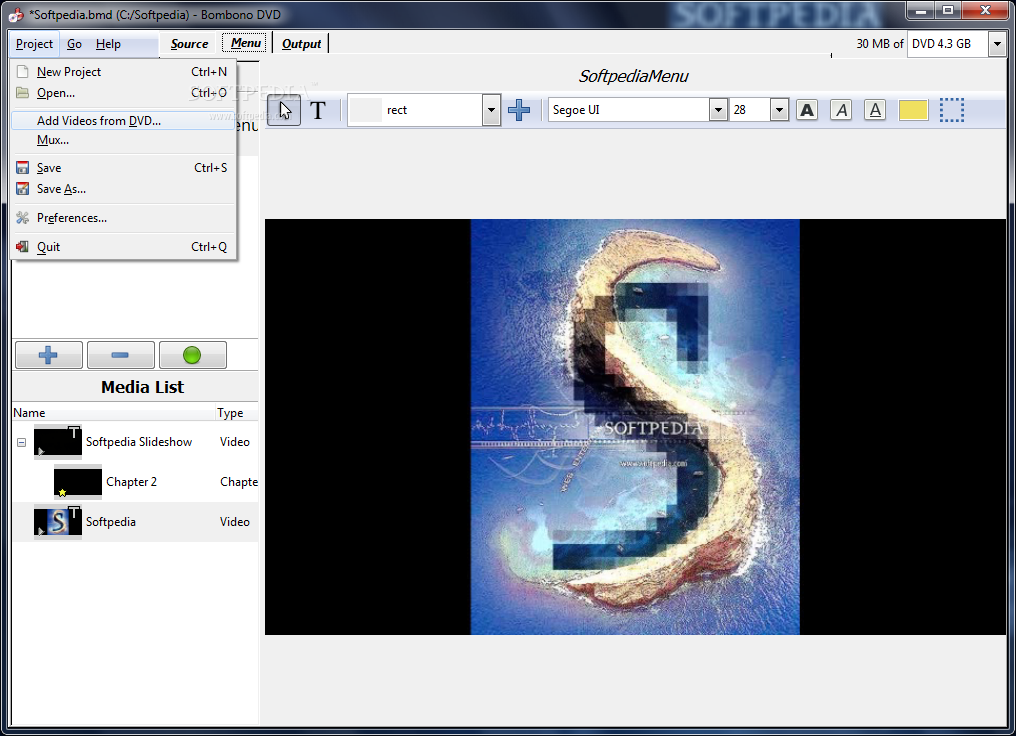The width and height of the screenshot is (1016, 736).
Task: Click the Softpedia Slideshow thumbnail
Action: coord(58,442)
